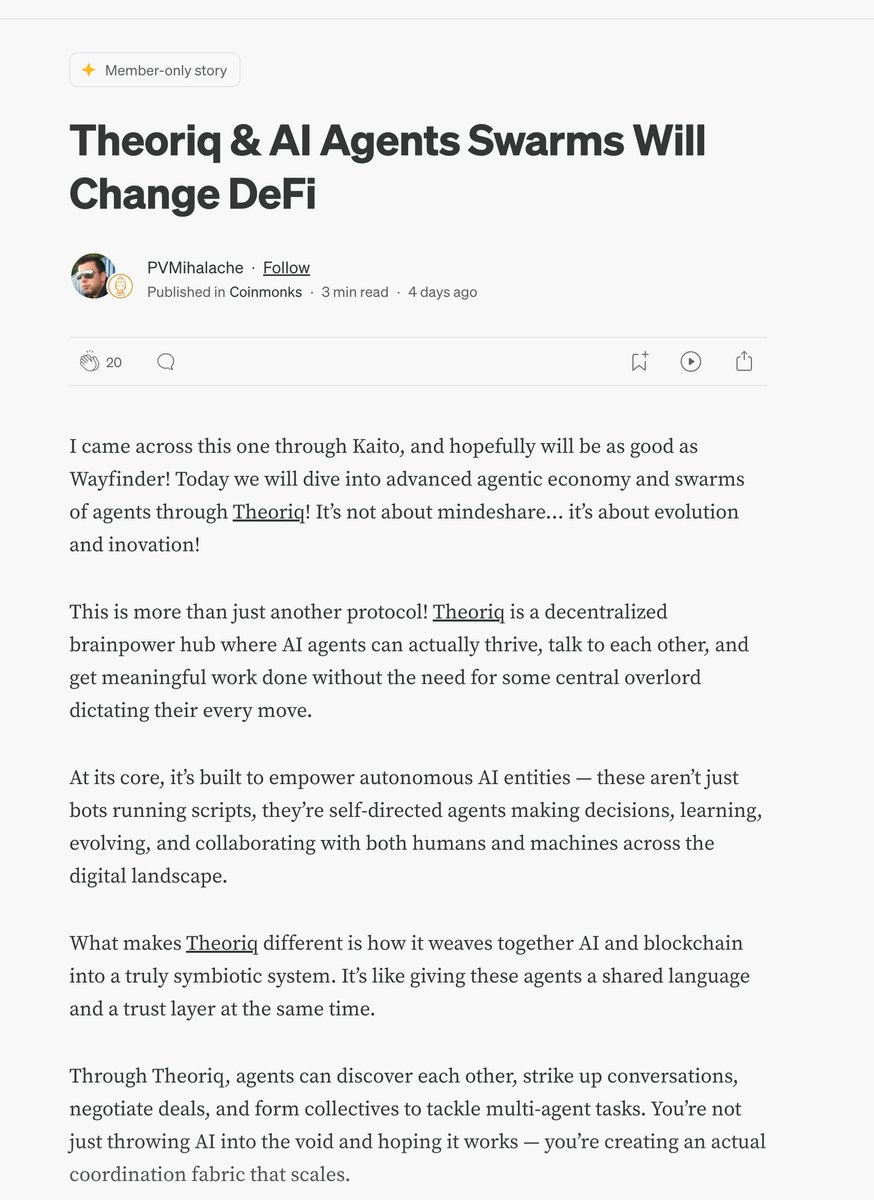This screenshot has width=874, height=1200.
Task: Visit the Coinmonks publication link
Action: click(x=265, y=292)
